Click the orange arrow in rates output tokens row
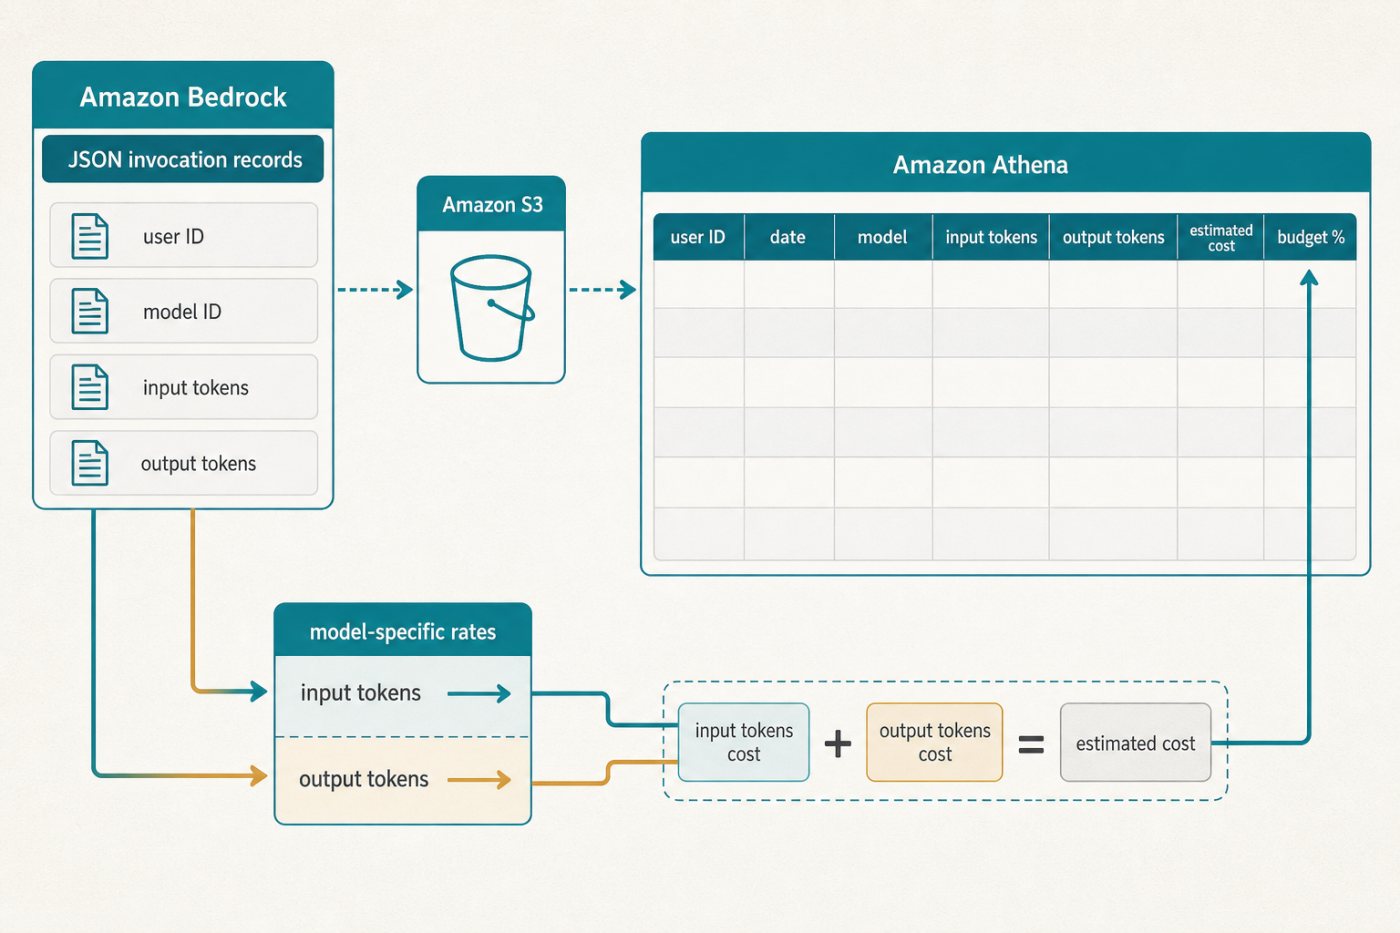The height and width of the screenshot is (933, 1400). tap(479, 779)
